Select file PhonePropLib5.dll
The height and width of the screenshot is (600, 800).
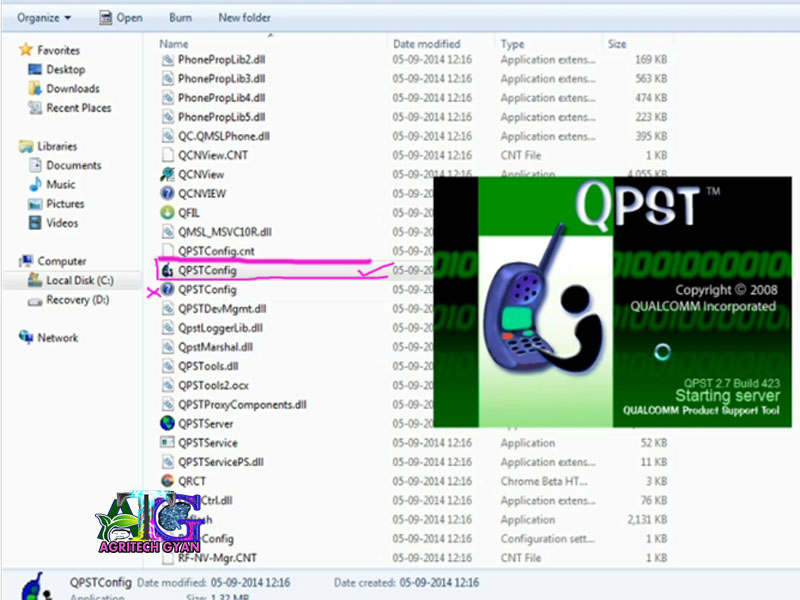coord(221,117)
